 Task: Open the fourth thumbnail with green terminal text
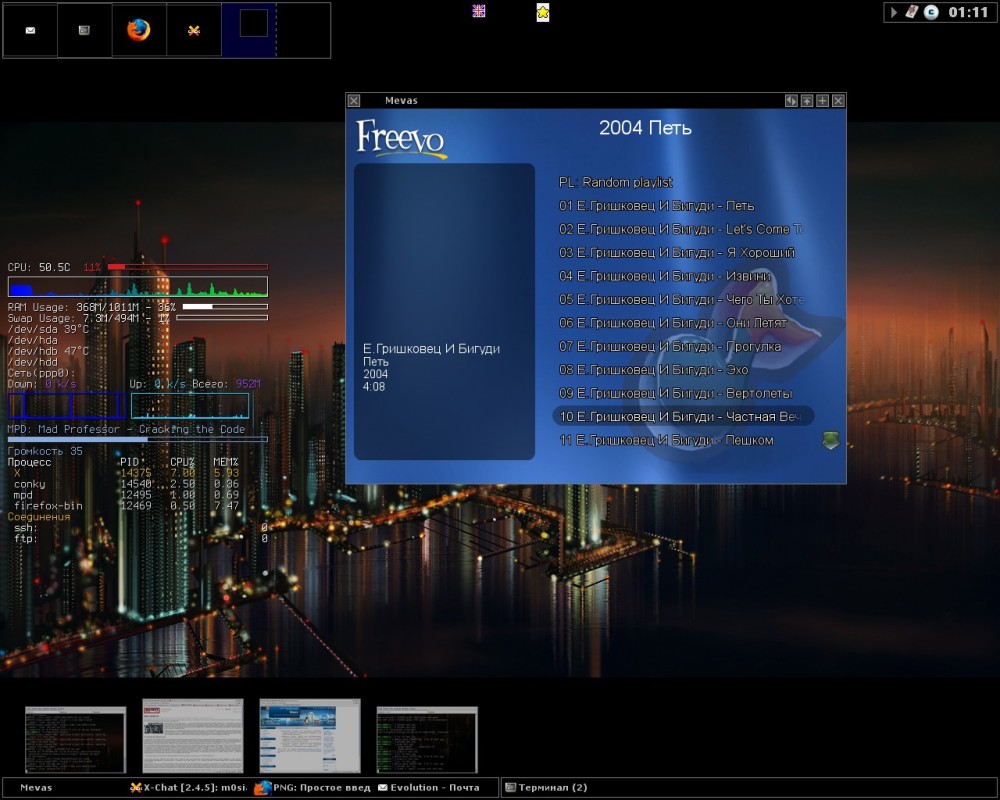427,739
